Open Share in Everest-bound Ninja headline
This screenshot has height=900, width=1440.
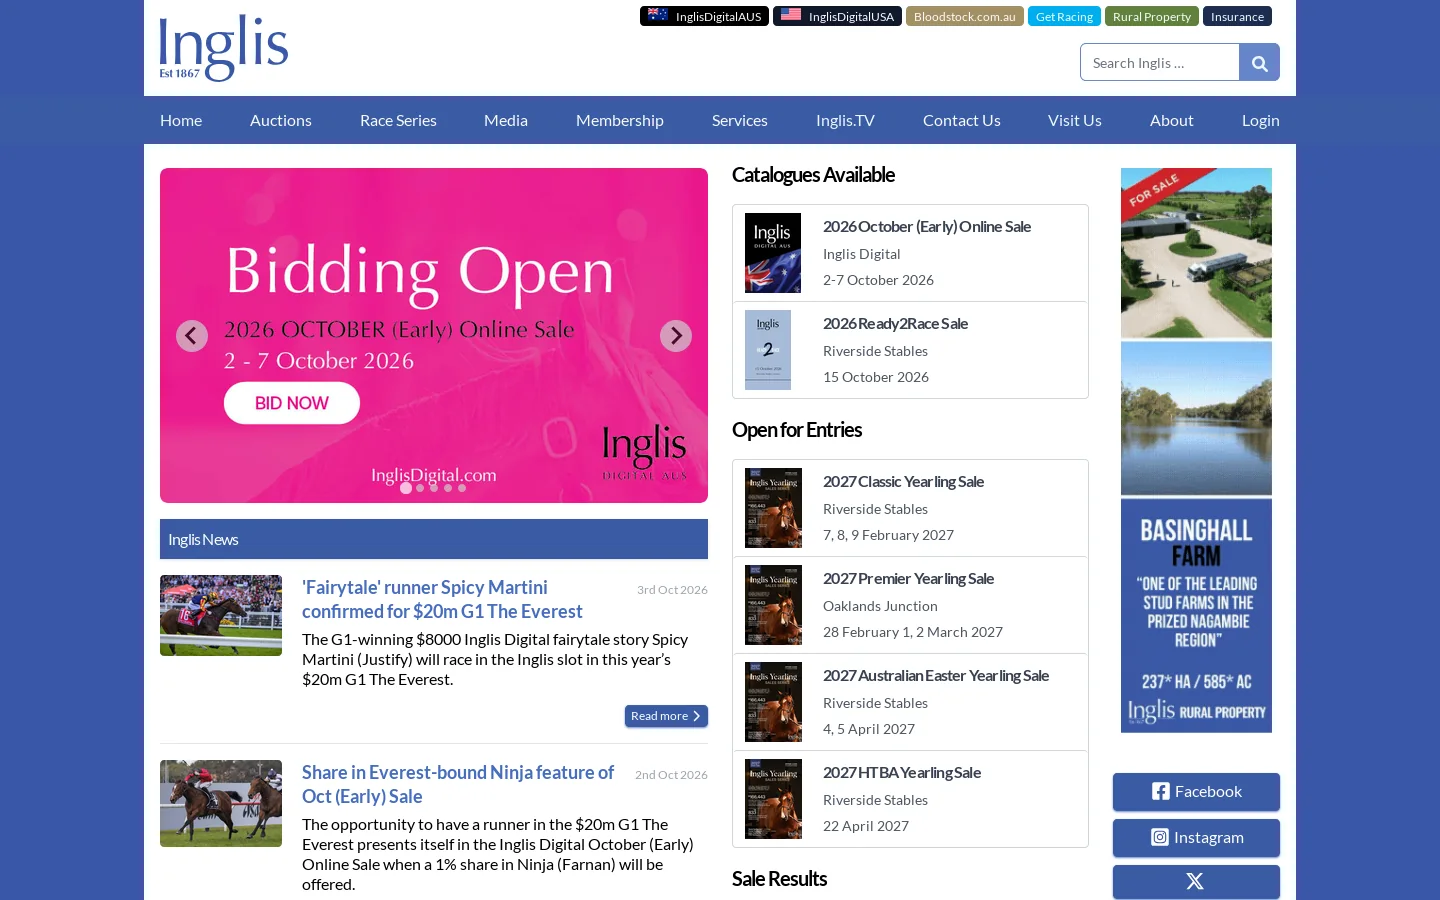click(x=458, y=784)
